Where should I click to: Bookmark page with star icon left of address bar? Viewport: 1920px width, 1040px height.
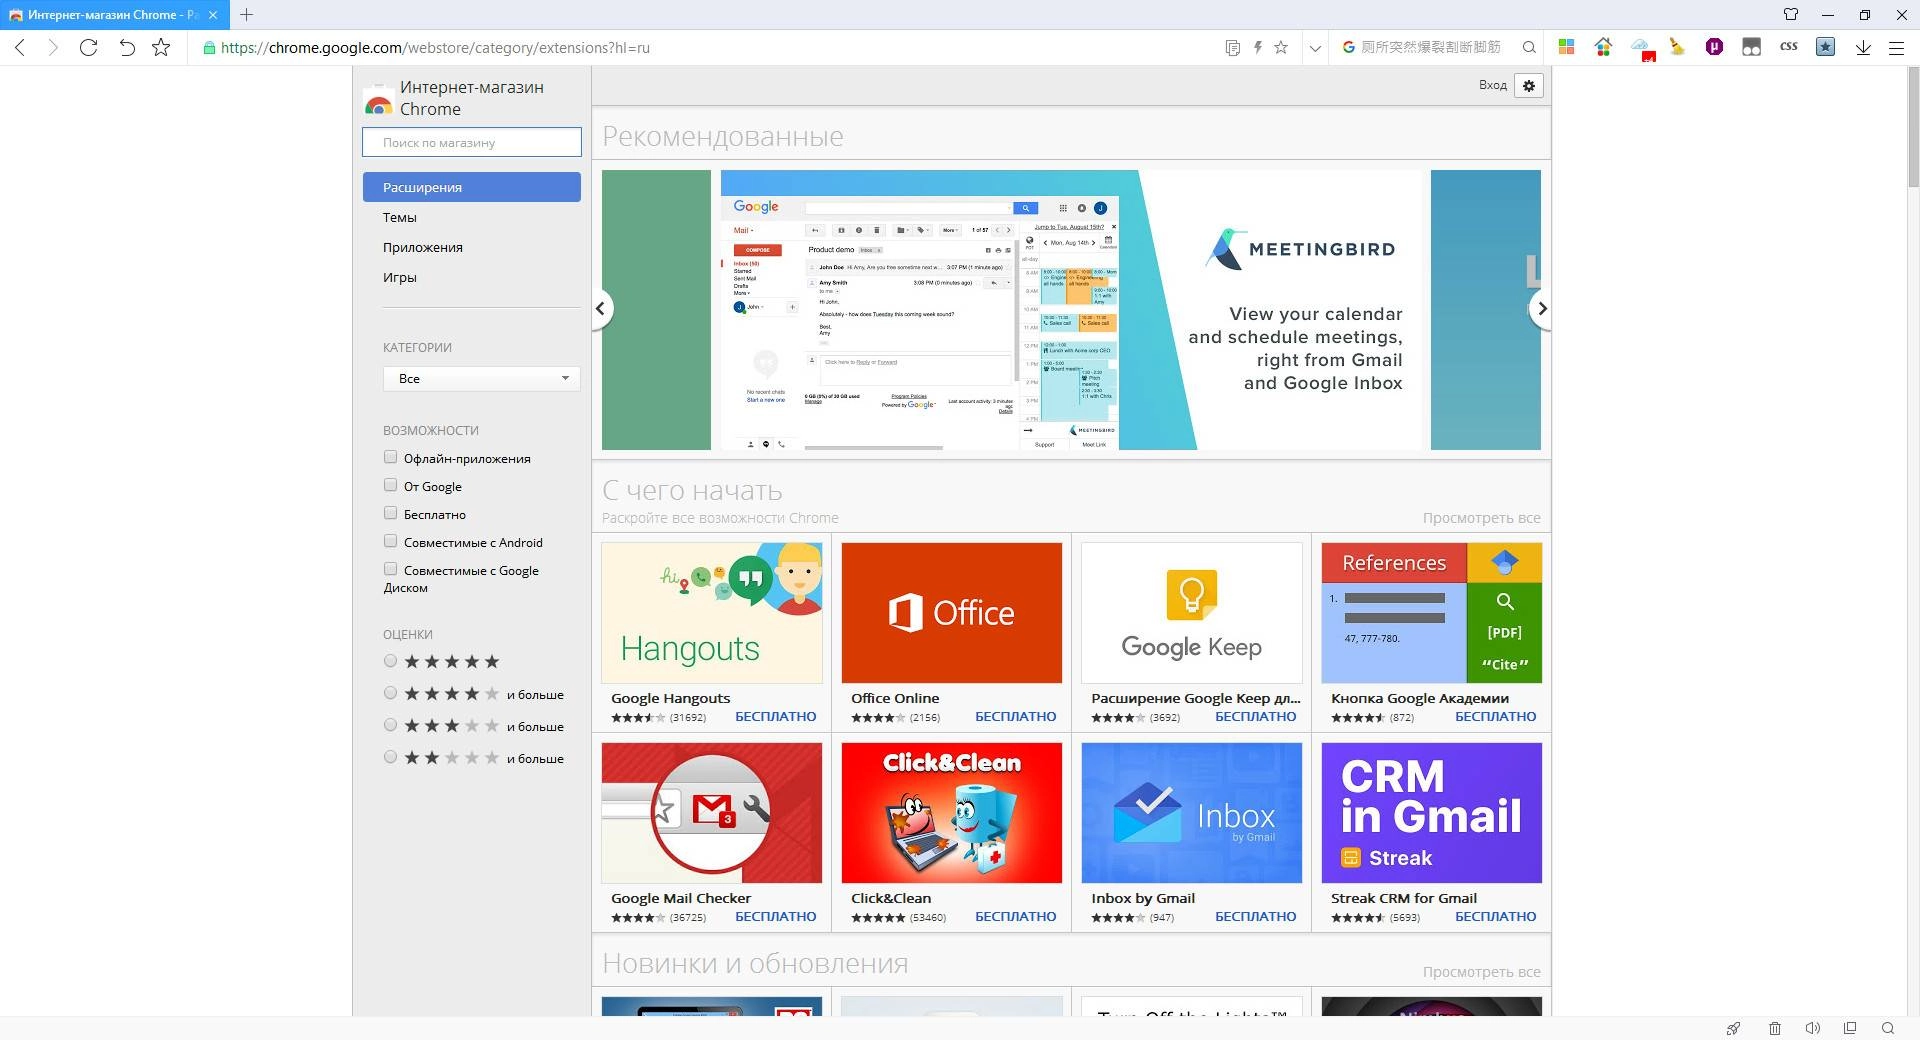(x=161, y=47)
